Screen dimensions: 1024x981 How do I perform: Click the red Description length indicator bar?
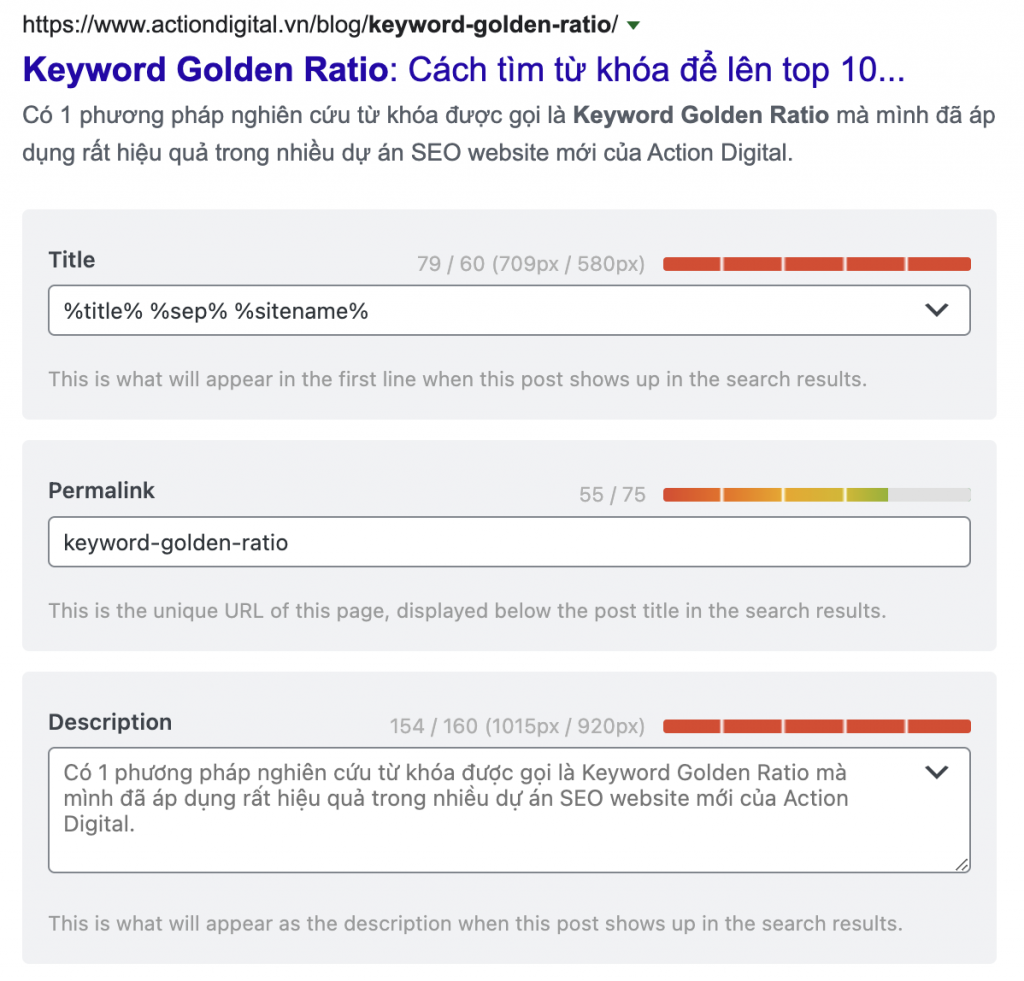click(x=816, y=726)
